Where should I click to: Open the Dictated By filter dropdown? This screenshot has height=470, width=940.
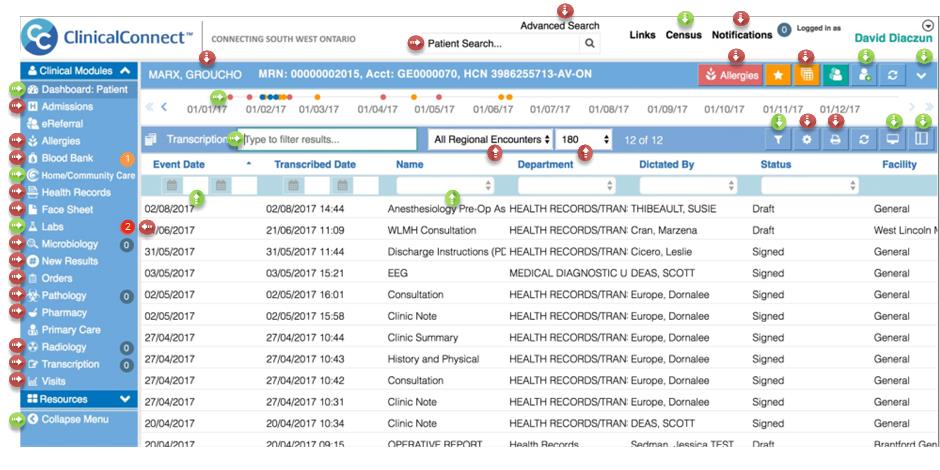pos(689,185)
